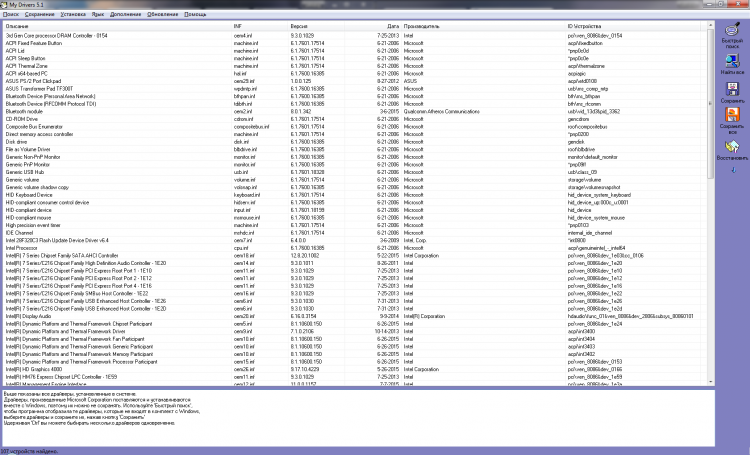This screenshot has height=455, width=750.
Task: Select the Intel Processor row
Action: pos(354,248)
